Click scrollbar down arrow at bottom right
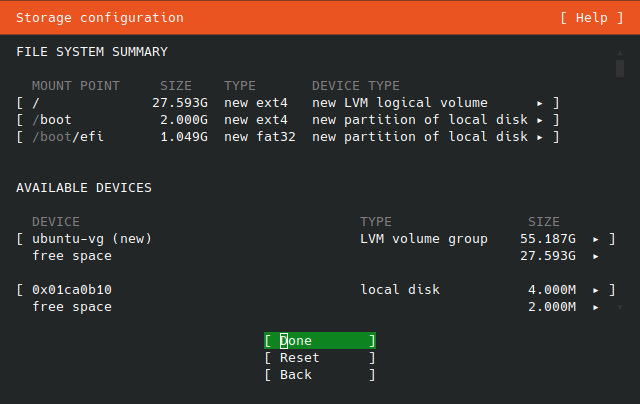Viewport: 640px width, 404px height. [x=620, y=307]
